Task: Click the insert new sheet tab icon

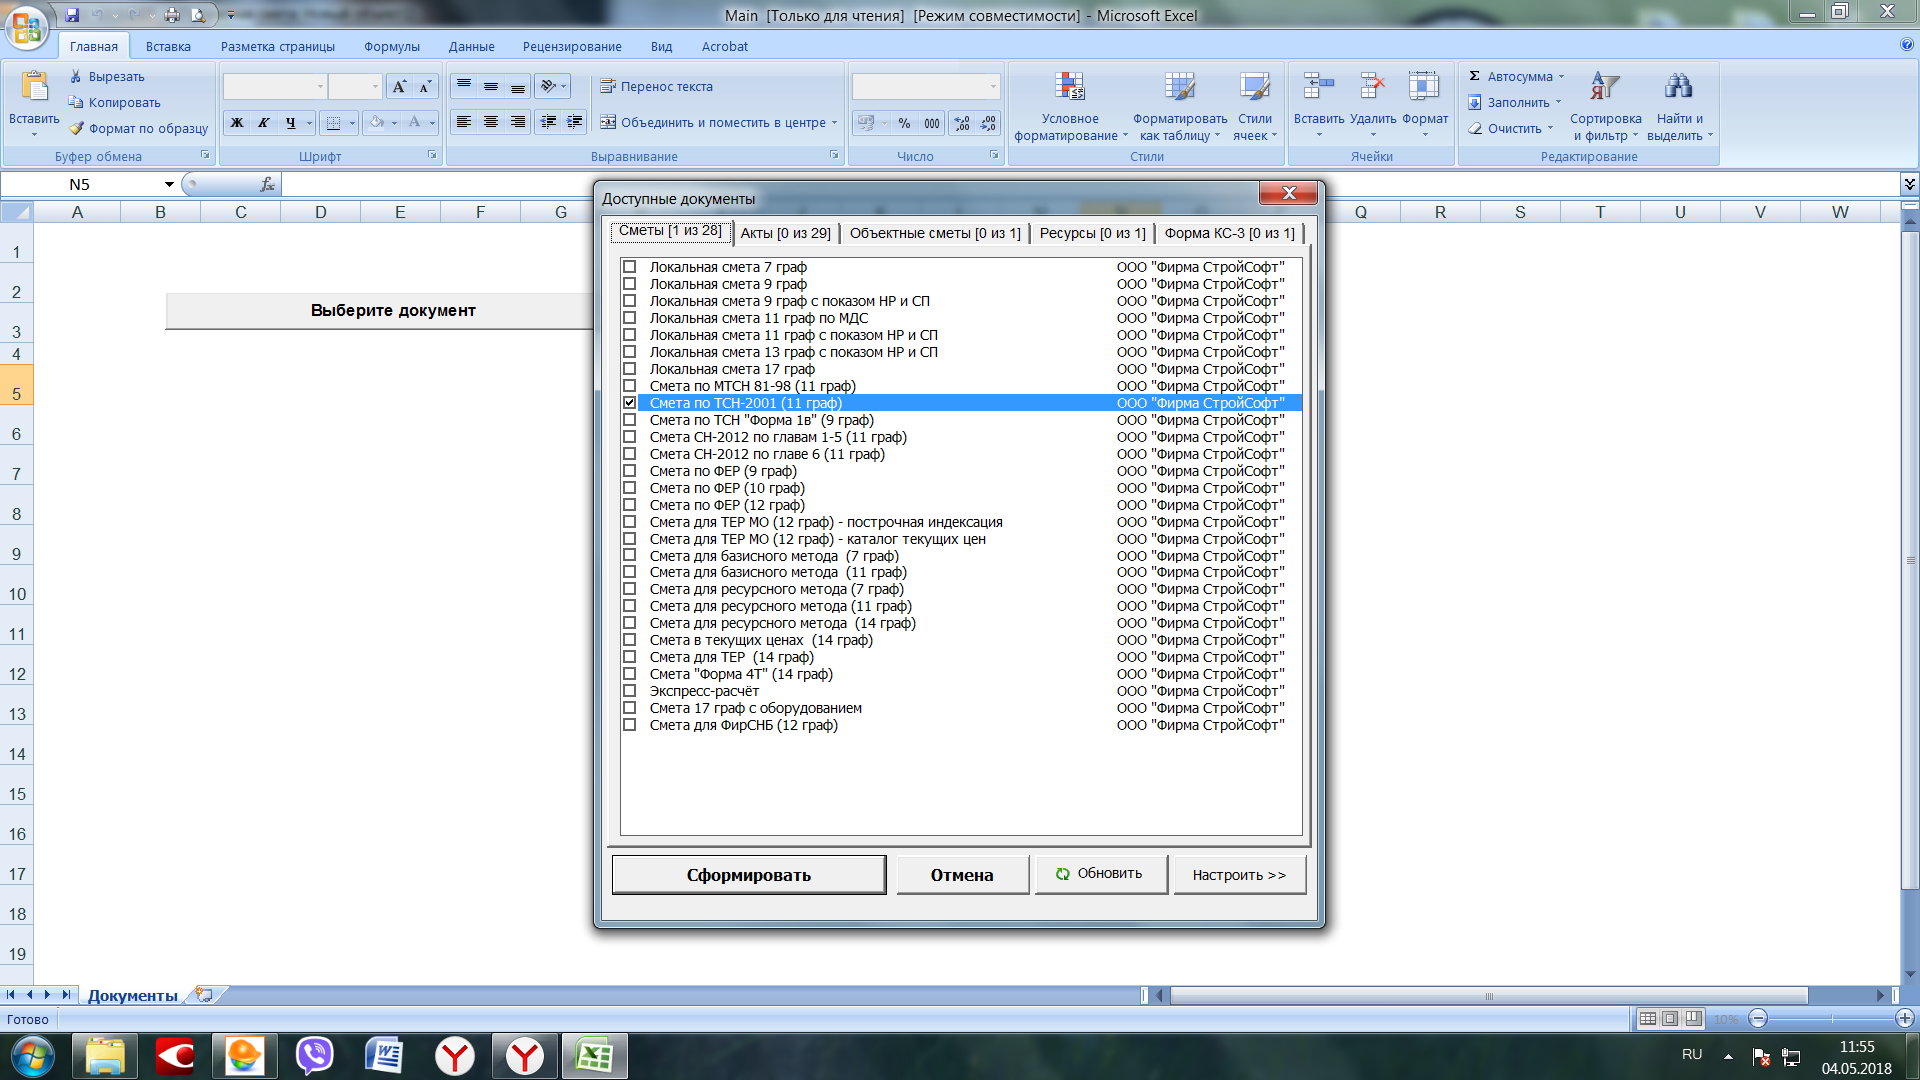Action: 205,995
